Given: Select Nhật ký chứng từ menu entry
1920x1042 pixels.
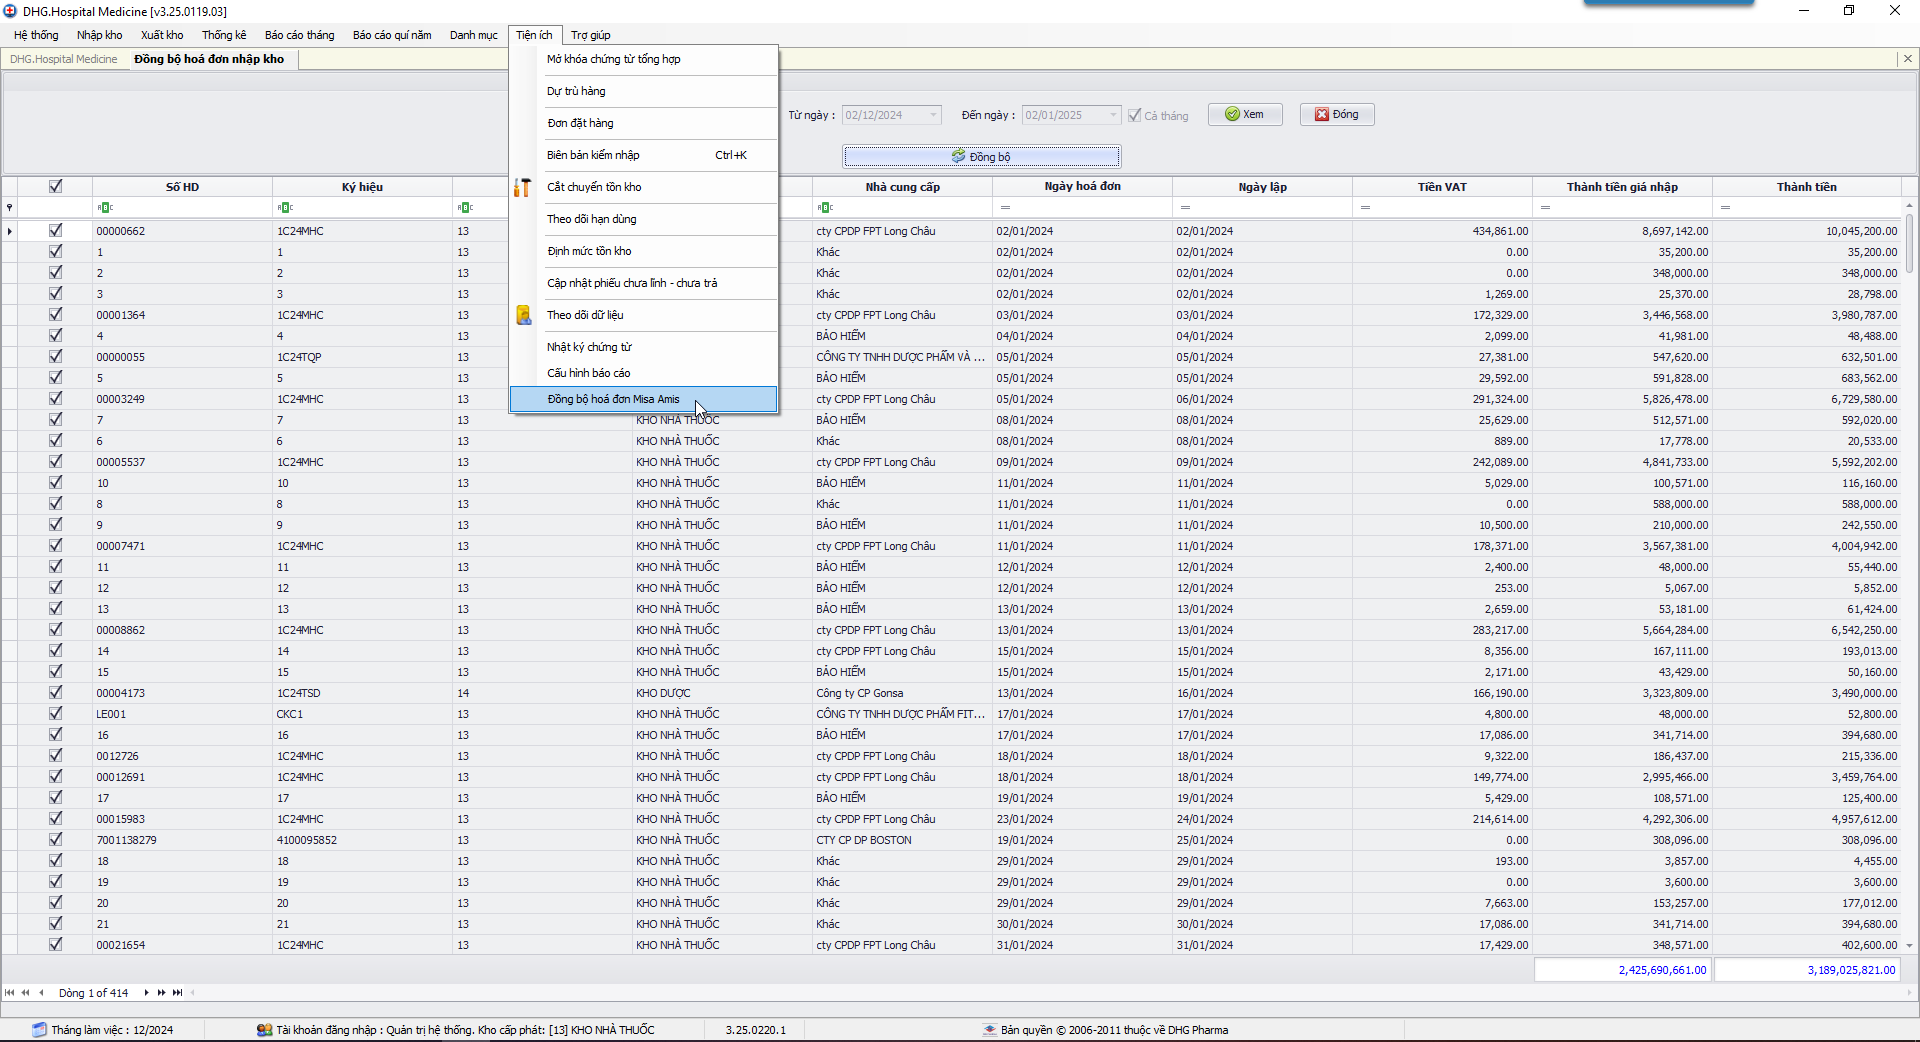Looking at the screenshot, I should click(643, 347).
